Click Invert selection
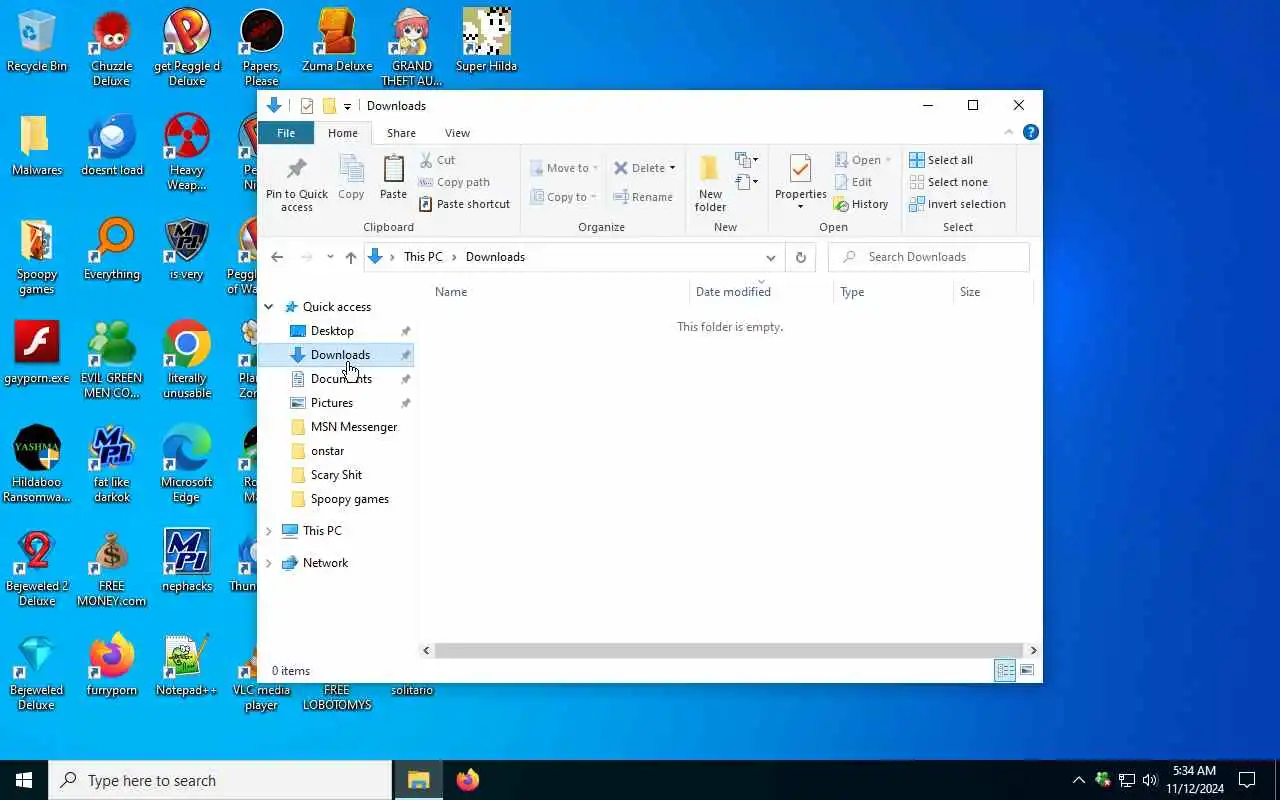The width and height of the screenshot is (1280, 800). [957, 204]
